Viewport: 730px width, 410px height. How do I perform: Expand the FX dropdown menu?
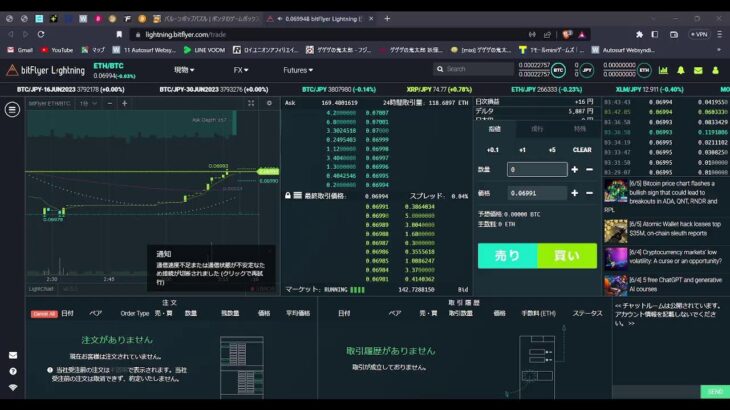coord(241,70)
